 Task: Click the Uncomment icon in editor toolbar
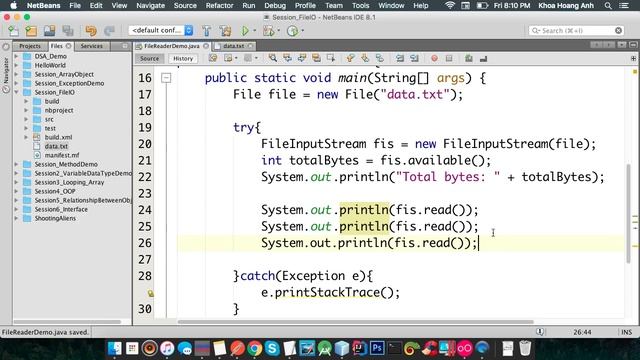coord(483,58)
